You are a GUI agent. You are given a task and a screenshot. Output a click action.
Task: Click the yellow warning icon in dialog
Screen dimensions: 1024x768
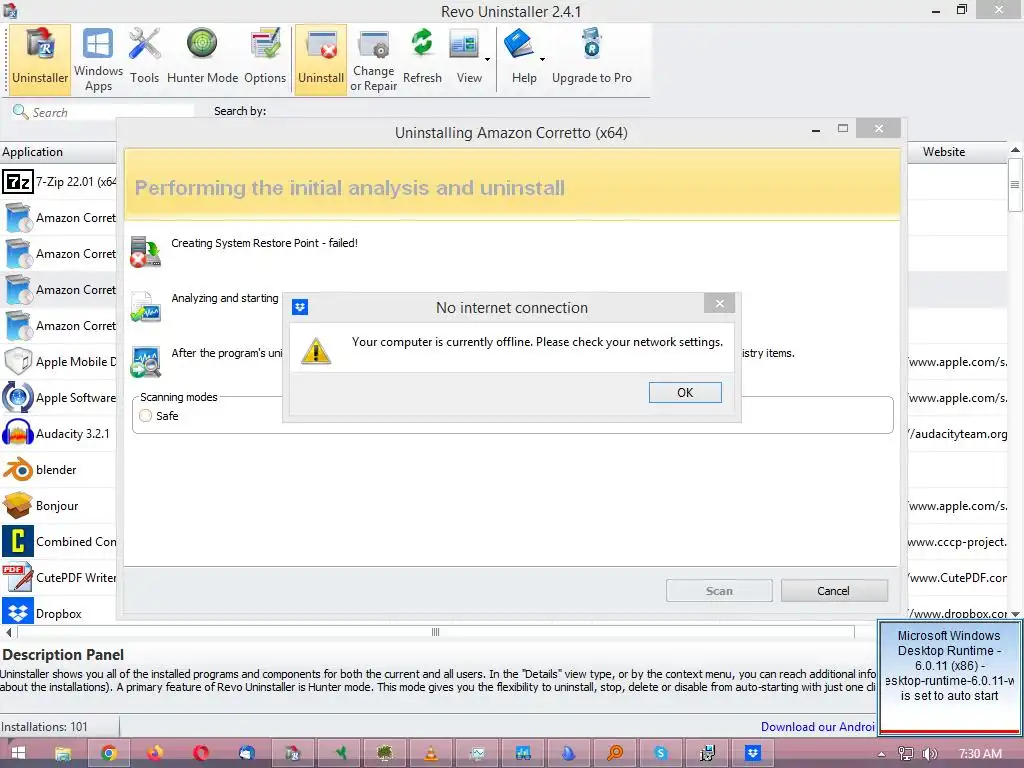tap(316, 350)
